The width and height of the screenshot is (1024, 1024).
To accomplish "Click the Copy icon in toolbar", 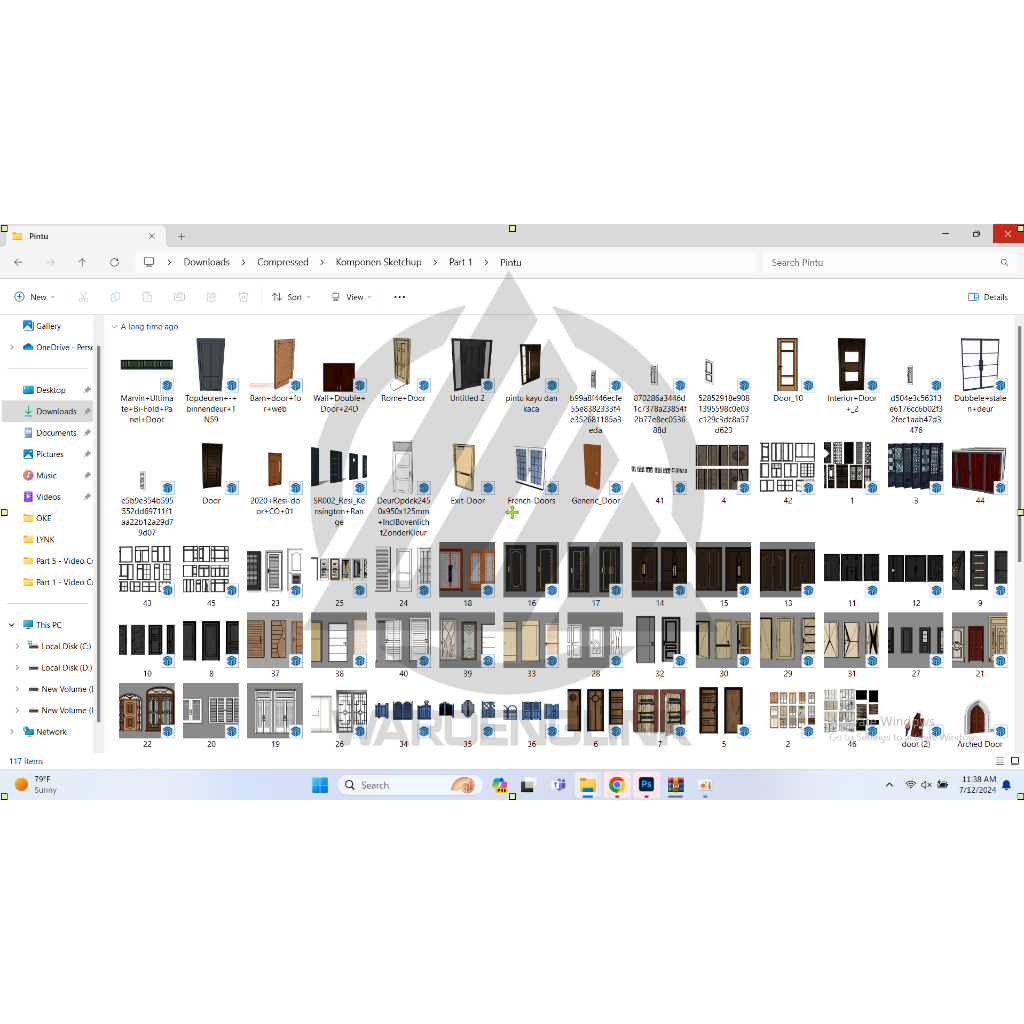I will click(115, 297).
